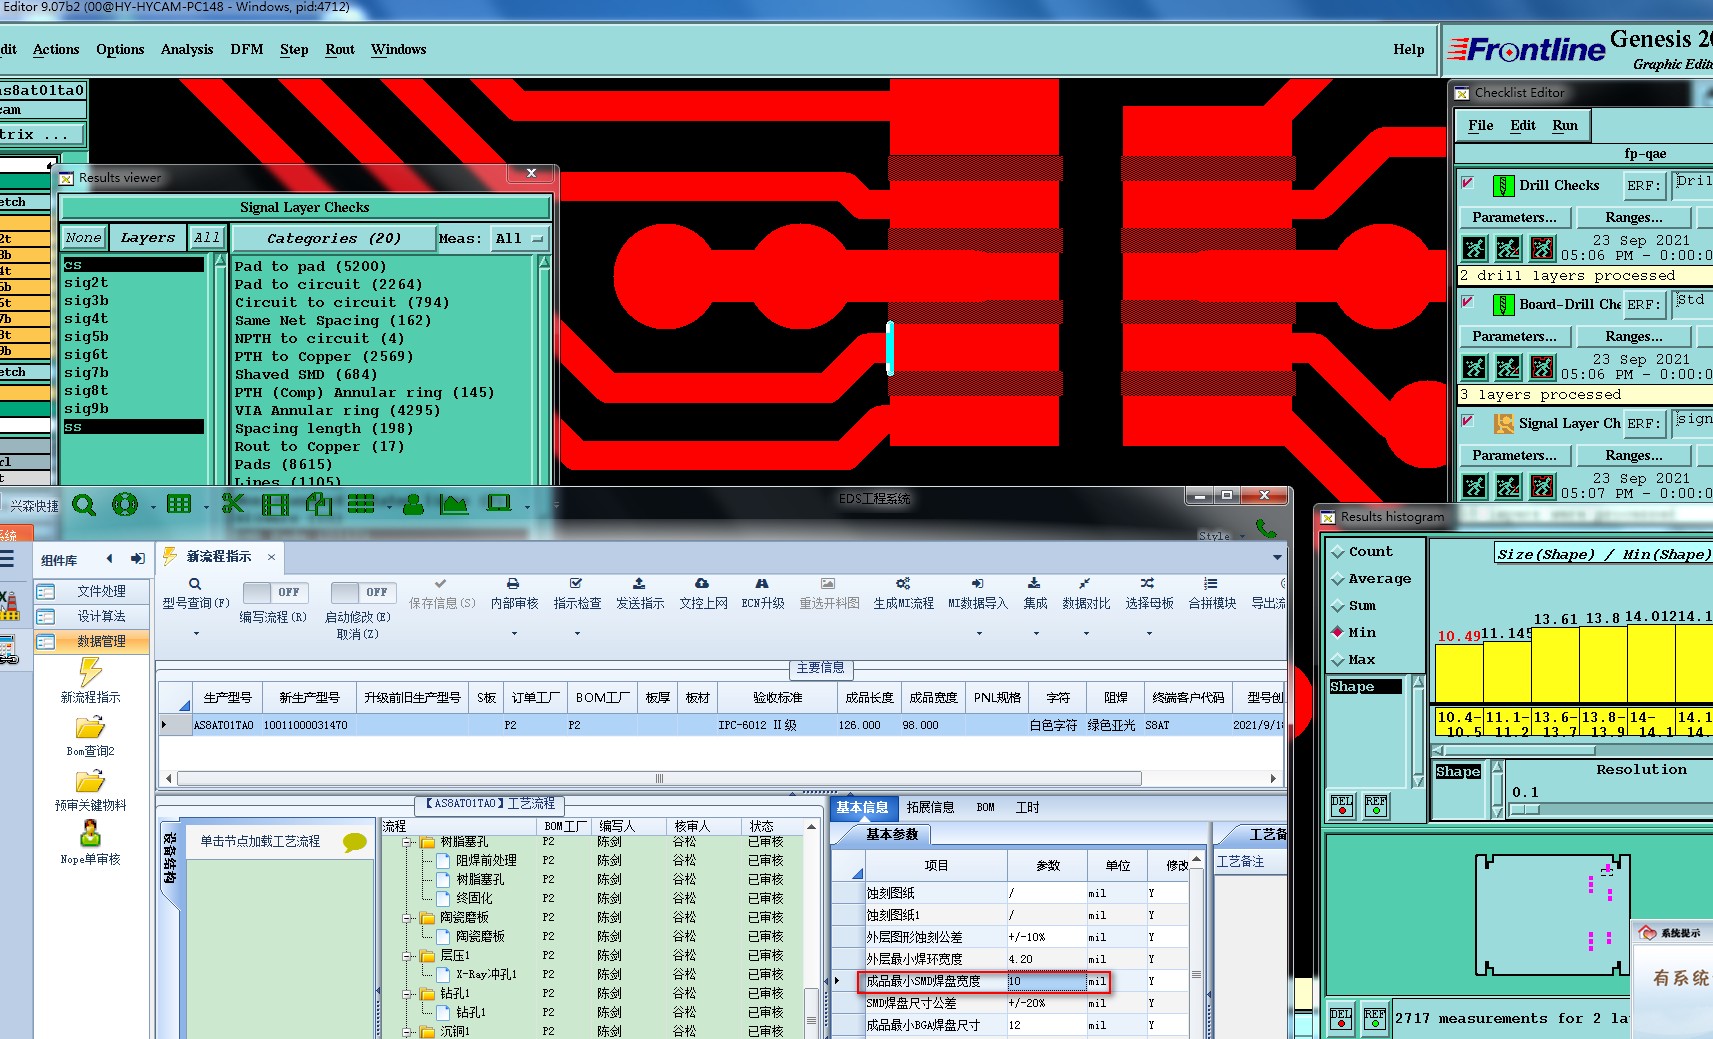Click Parameters... button under Drill Checks
Screen dimensions: 1713x1039
coord(1514,217)
